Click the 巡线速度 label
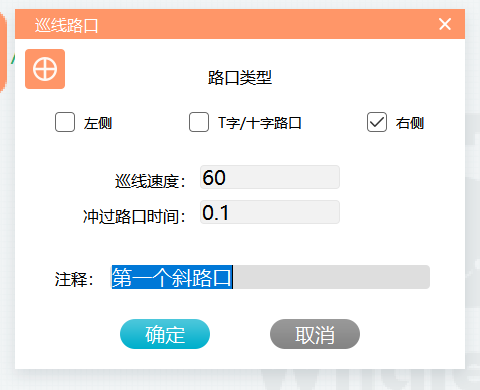The image size is (480, 390). click(150, 182)
